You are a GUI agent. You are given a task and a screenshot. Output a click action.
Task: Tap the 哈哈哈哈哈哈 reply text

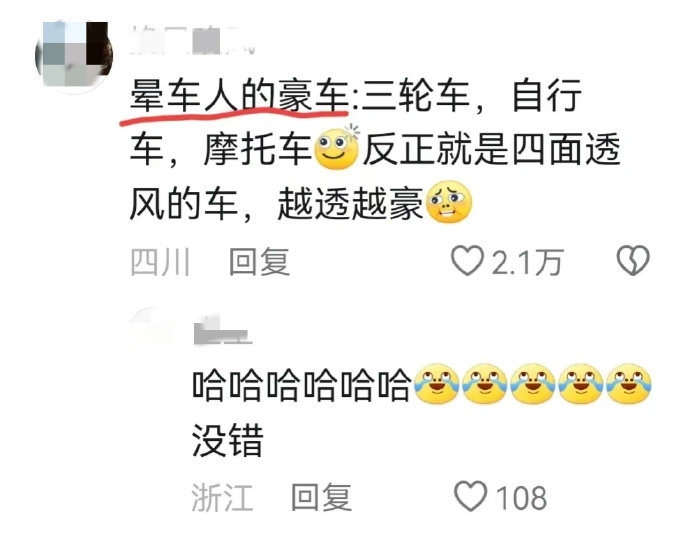point(302,385)
